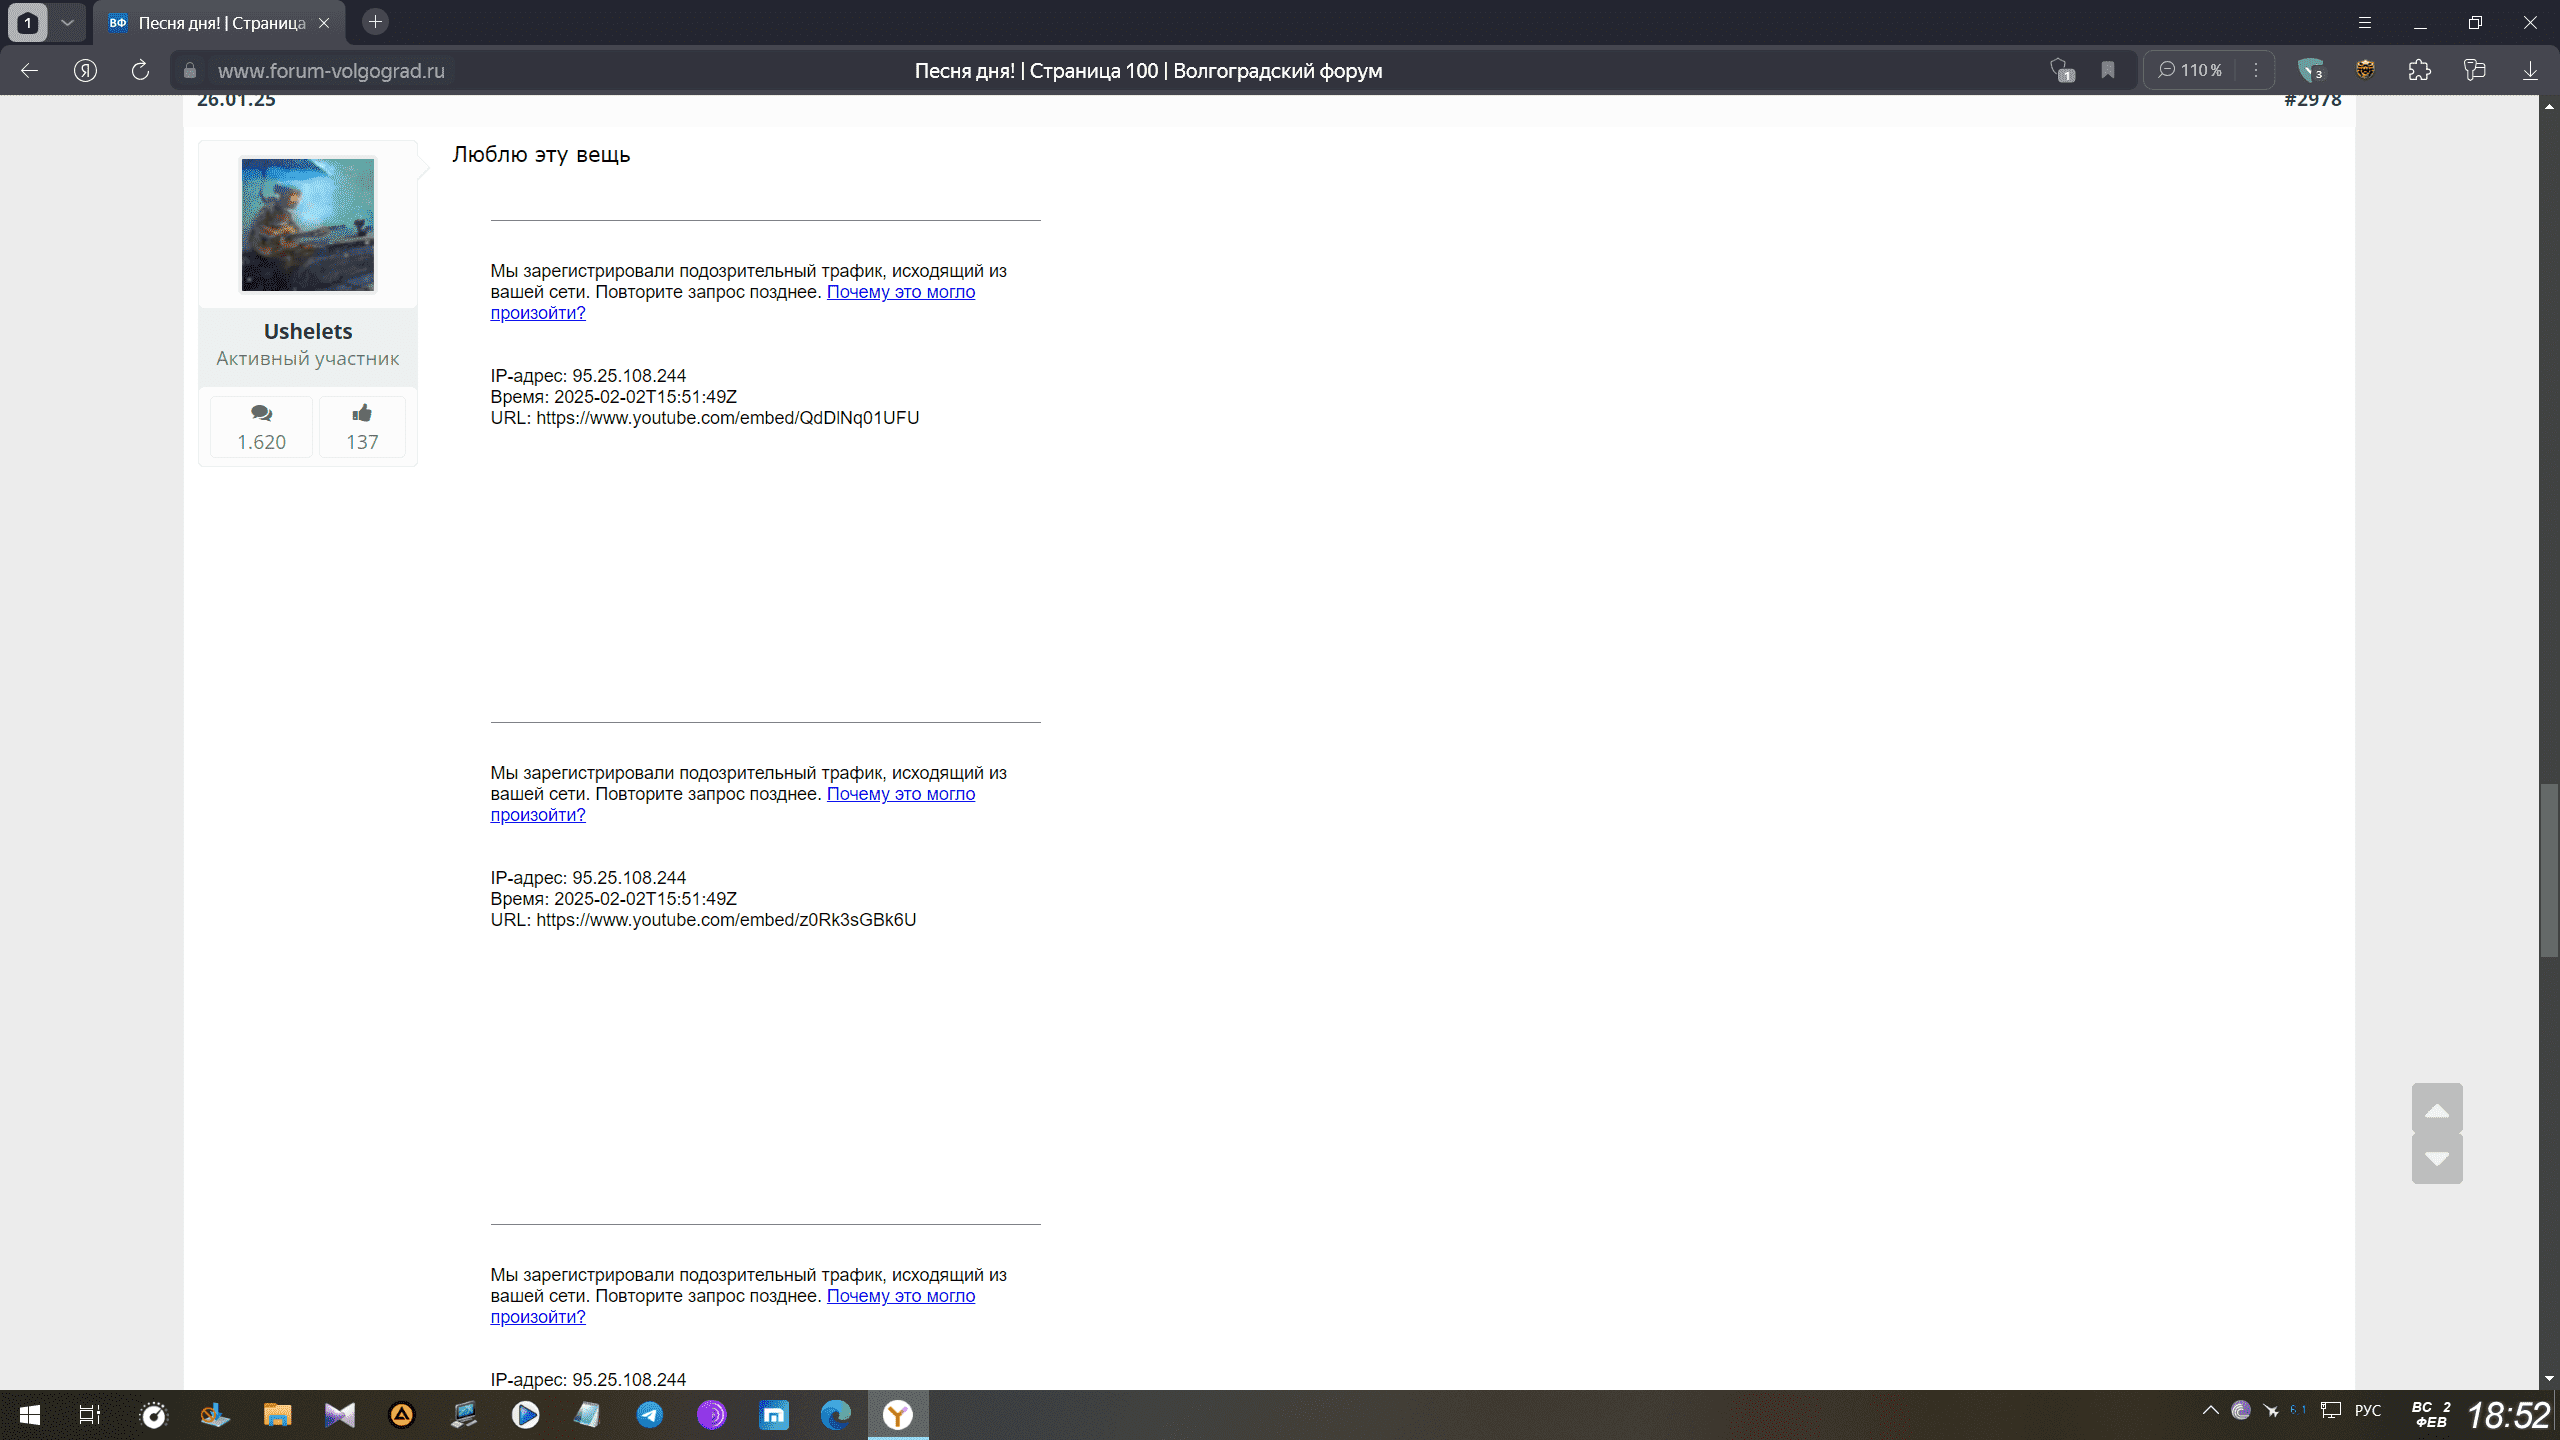Click the page scroll-down arrow button

click(2437, 1158)
